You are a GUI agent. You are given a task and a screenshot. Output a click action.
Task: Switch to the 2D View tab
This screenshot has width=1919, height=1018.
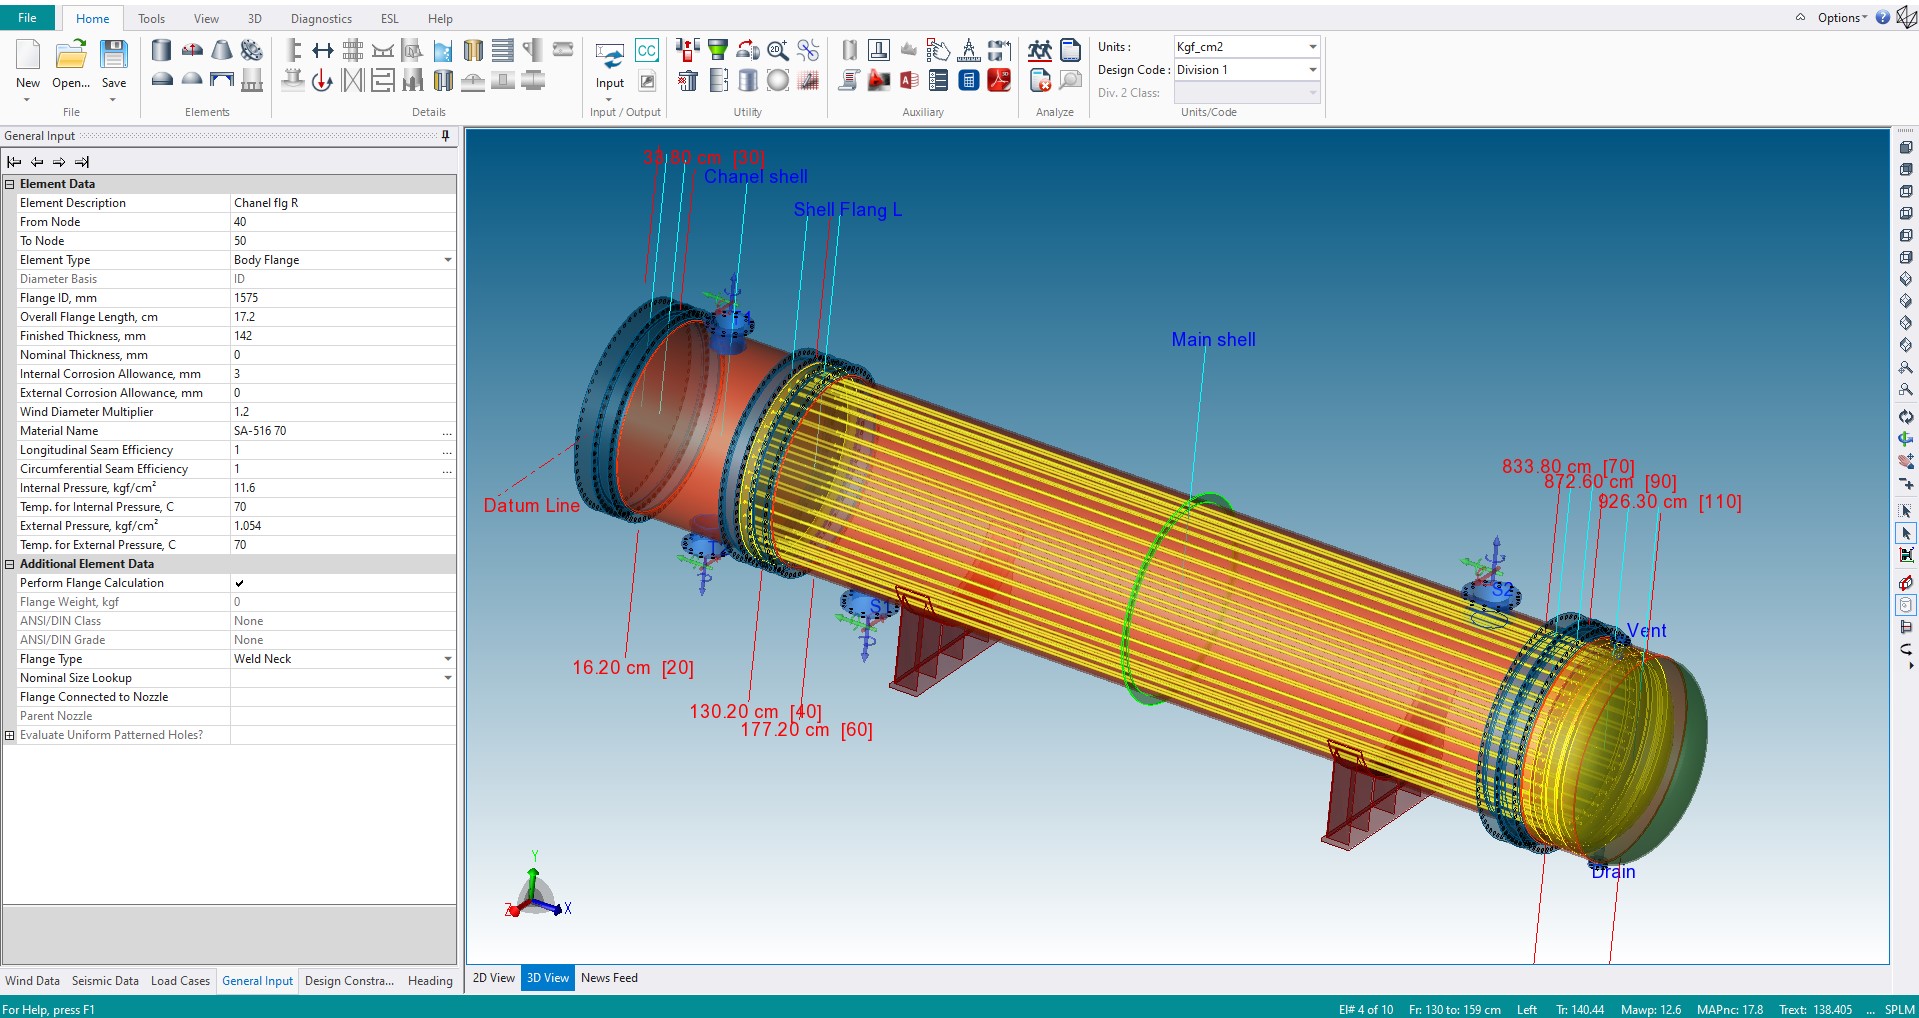[493, 978]
